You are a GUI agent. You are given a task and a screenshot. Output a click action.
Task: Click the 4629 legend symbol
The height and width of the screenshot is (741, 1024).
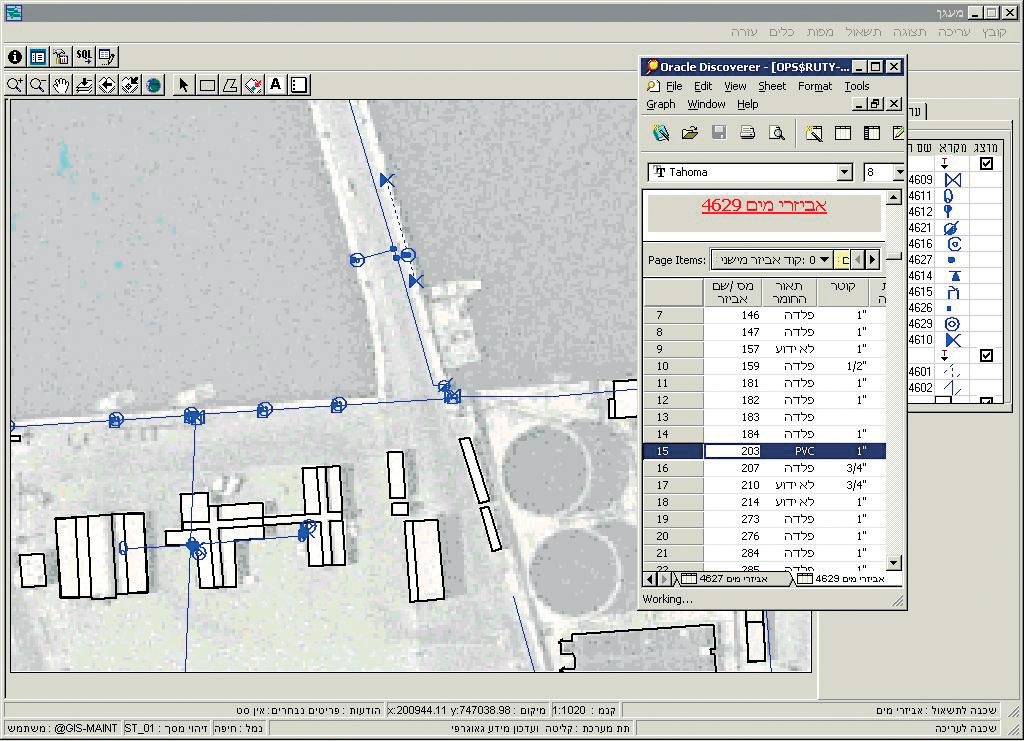click(x=952, y=324)
